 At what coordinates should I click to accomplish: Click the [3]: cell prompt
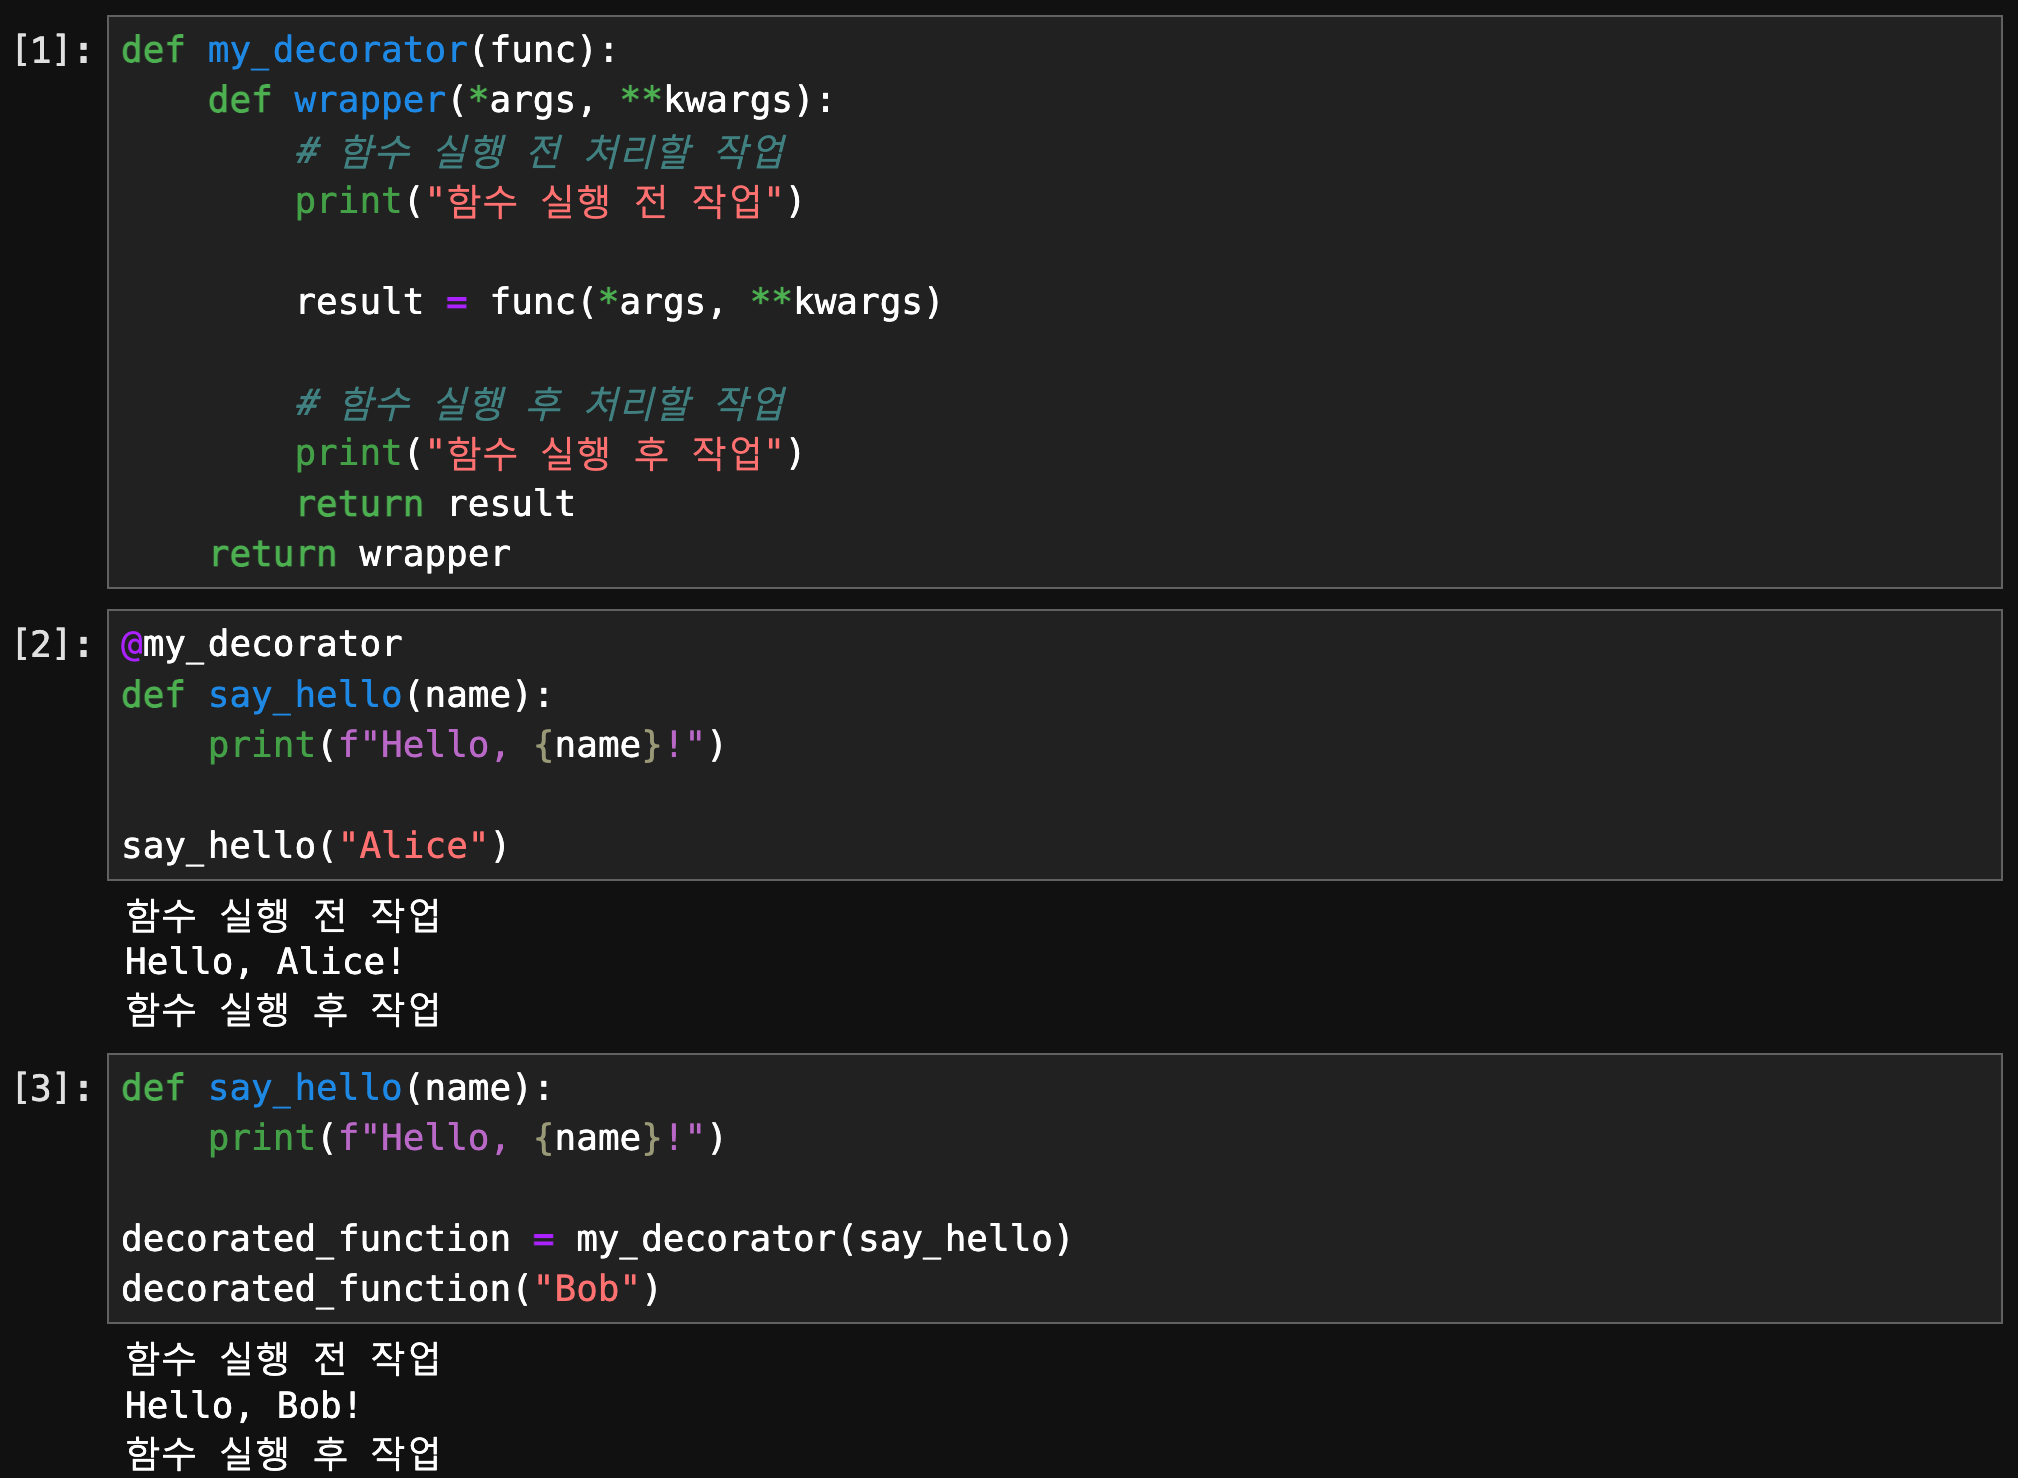pyautogui.click(x=52, y=1088)
